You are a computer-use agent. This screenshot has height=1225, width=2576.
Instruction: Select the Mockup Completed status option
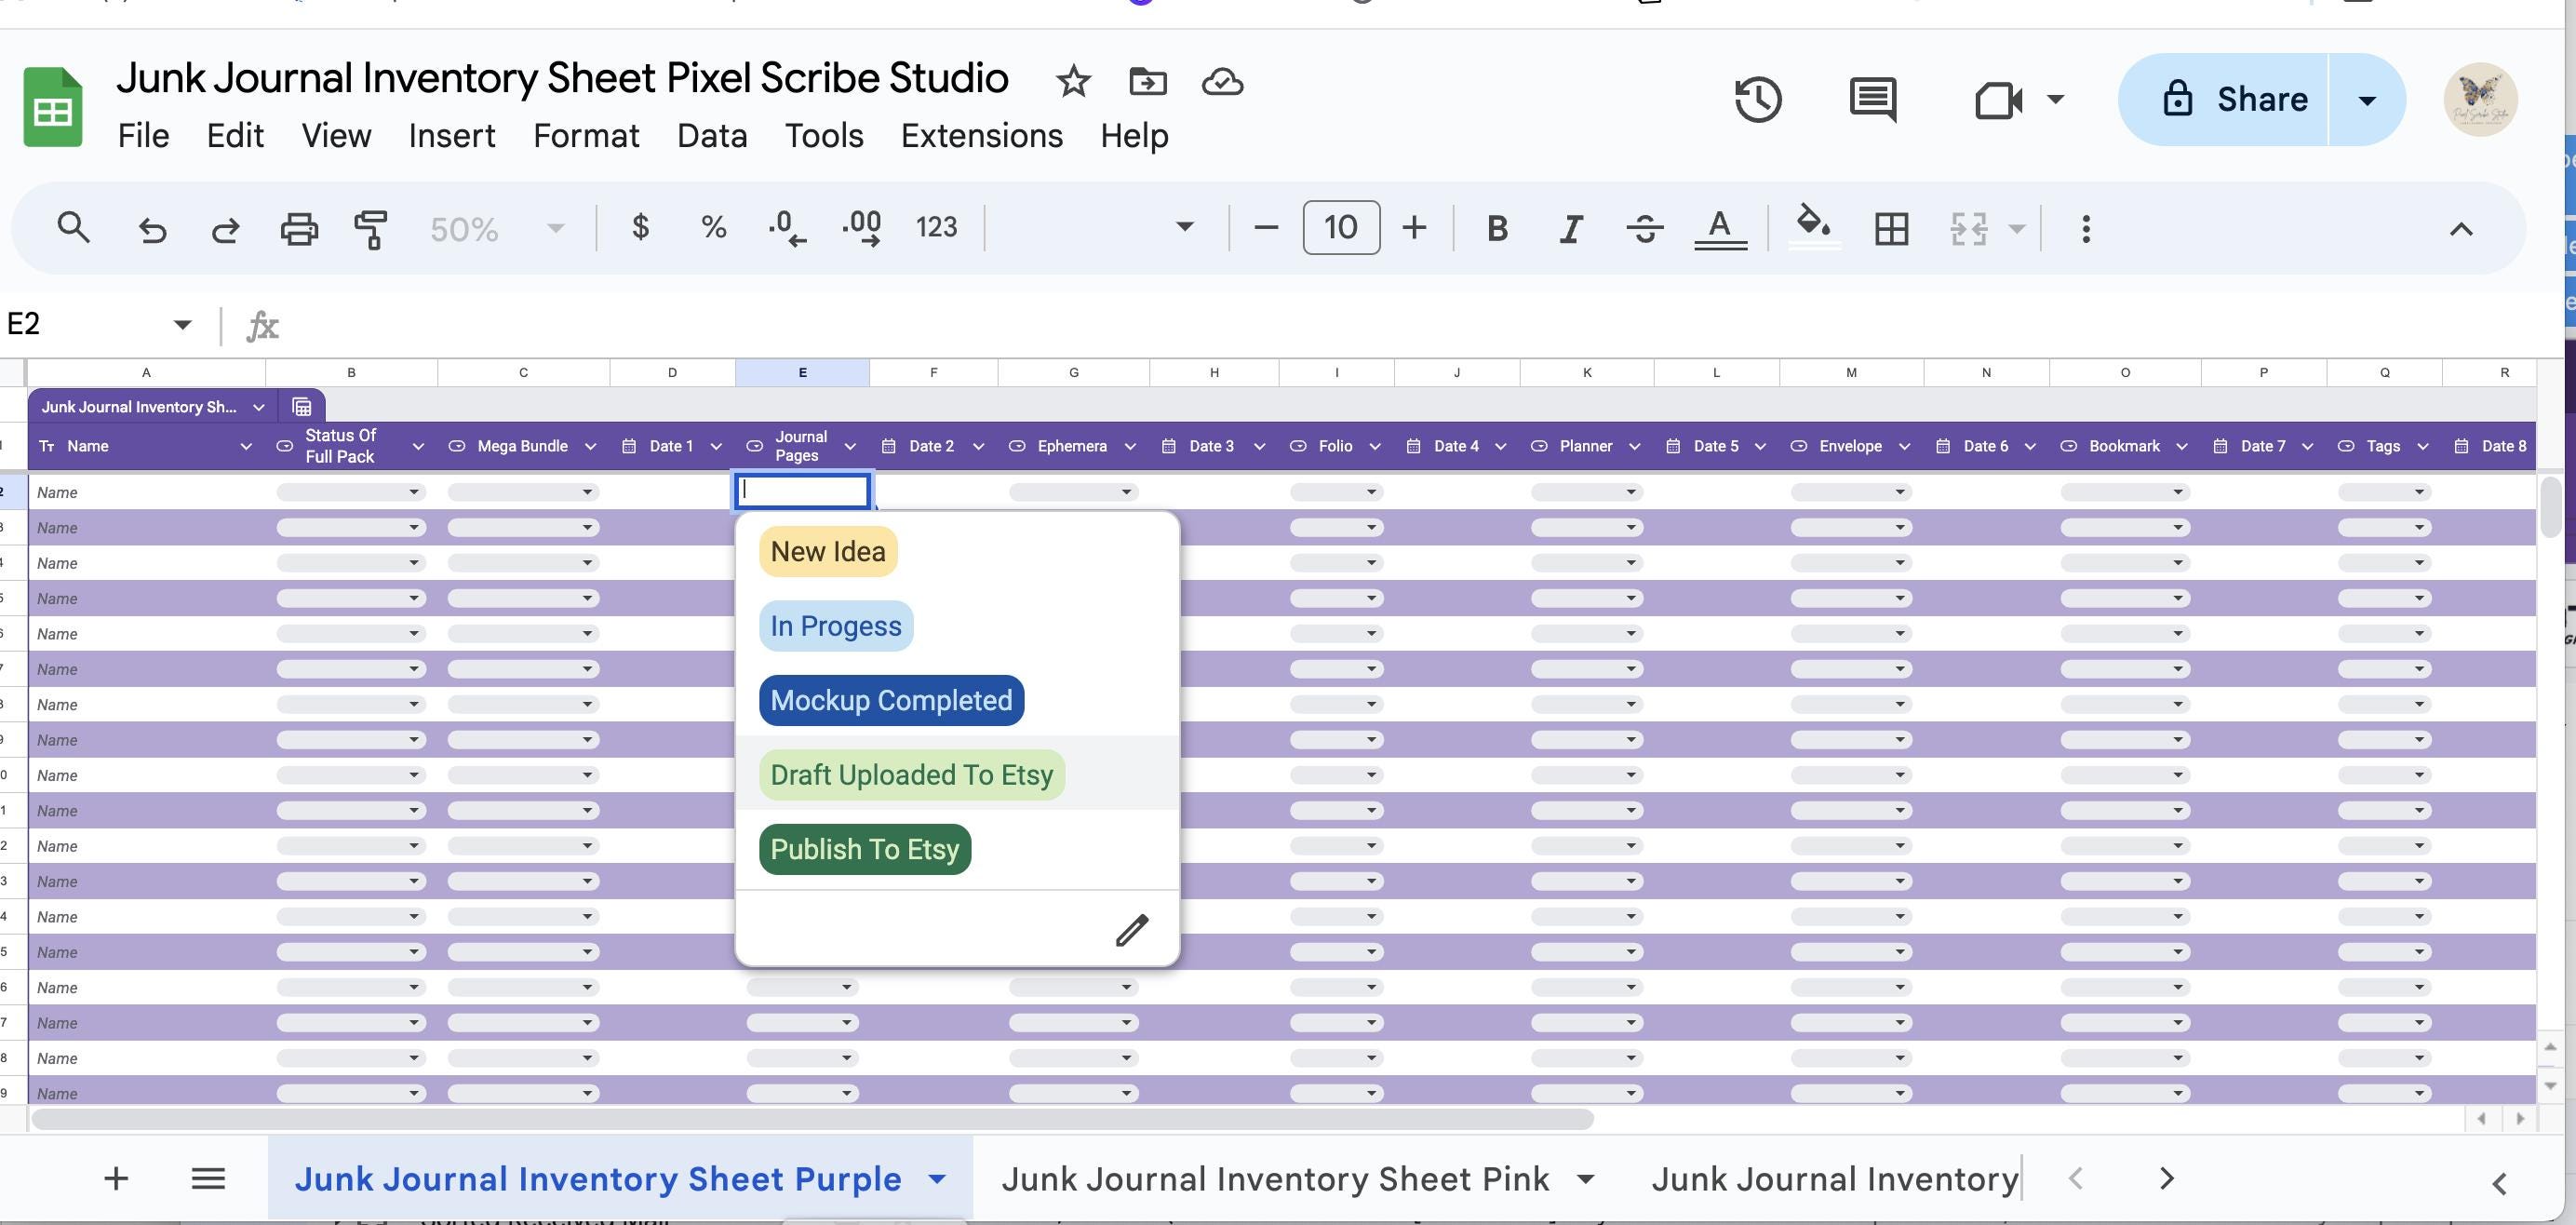coord(890,700)
